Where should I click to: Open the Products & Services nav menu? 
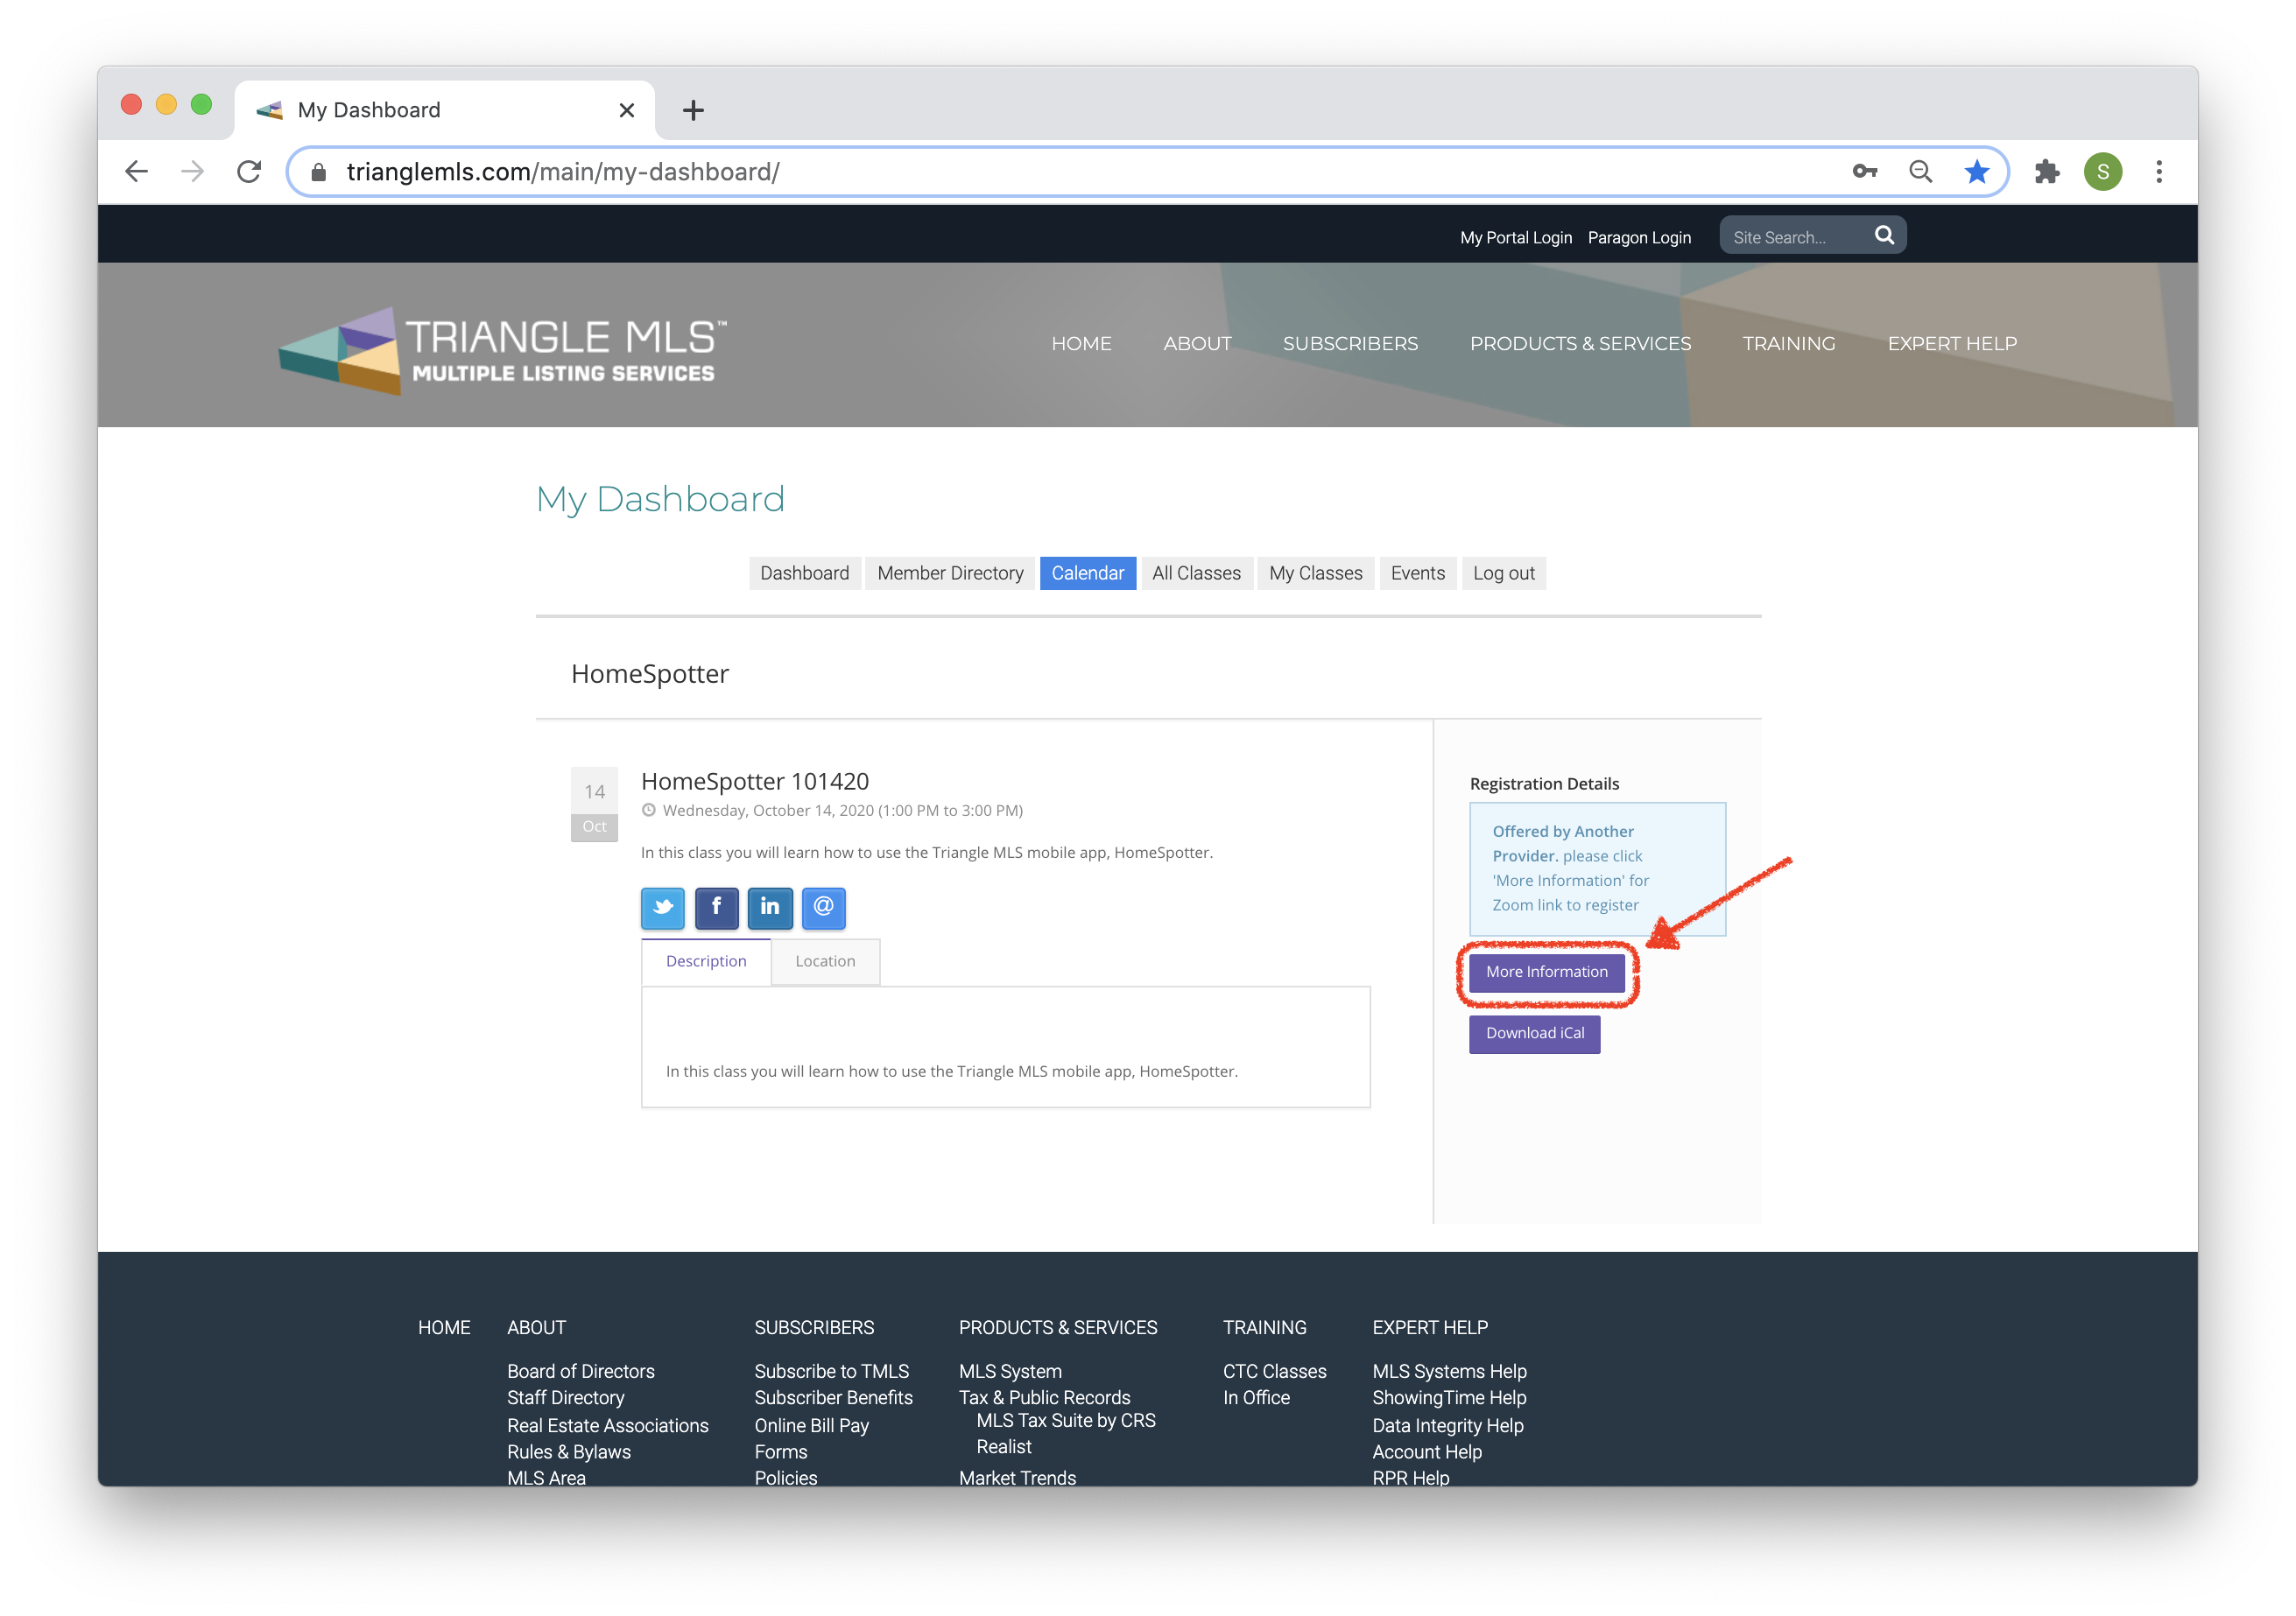click(x=1580, y=344)
